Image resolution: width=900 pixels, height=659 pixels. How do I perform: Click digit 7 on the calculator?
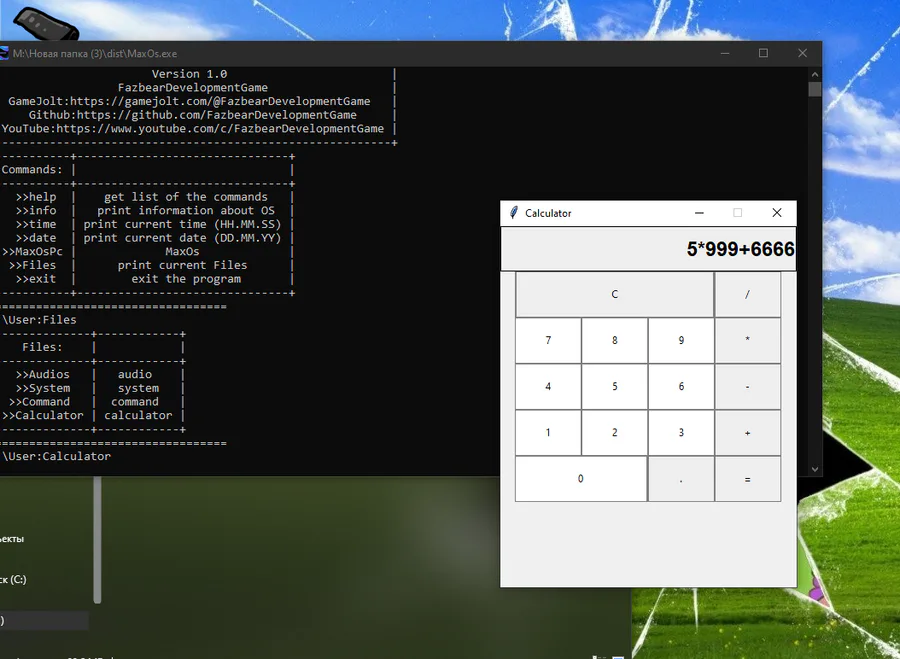coord(548,340)
